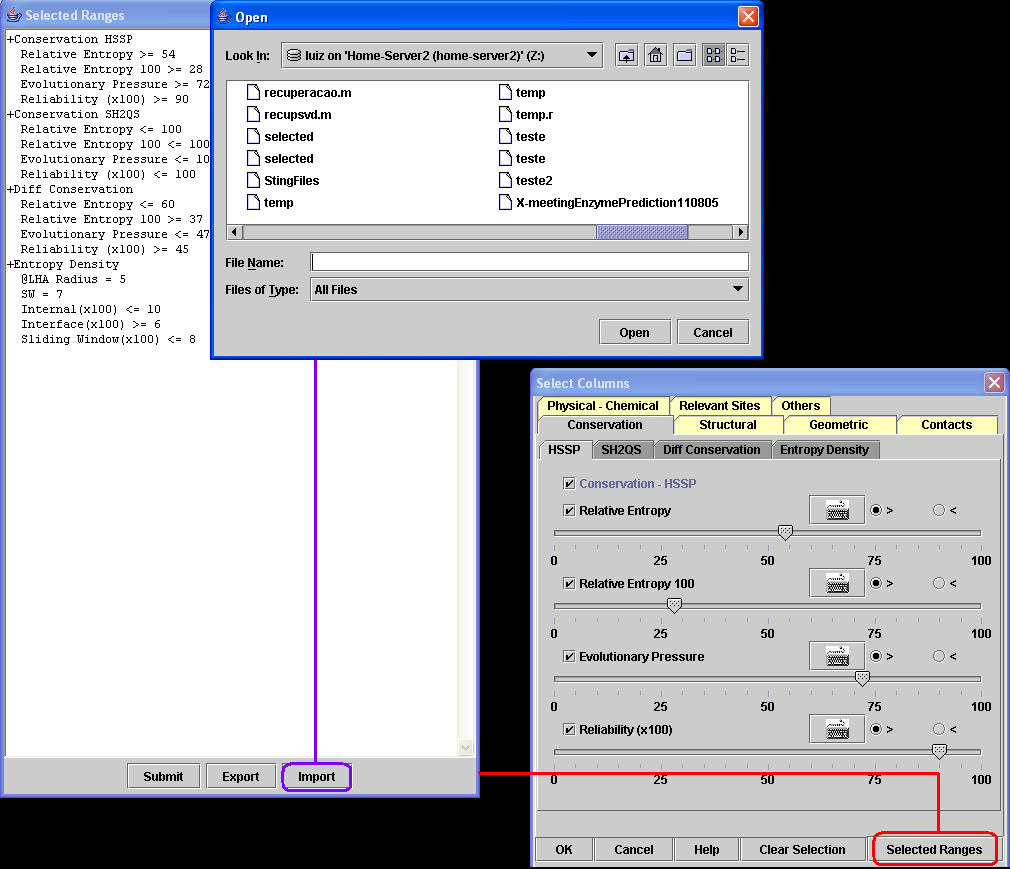Switch to the Others tab
Screen dimensions: 1010x869
[801, 406]
